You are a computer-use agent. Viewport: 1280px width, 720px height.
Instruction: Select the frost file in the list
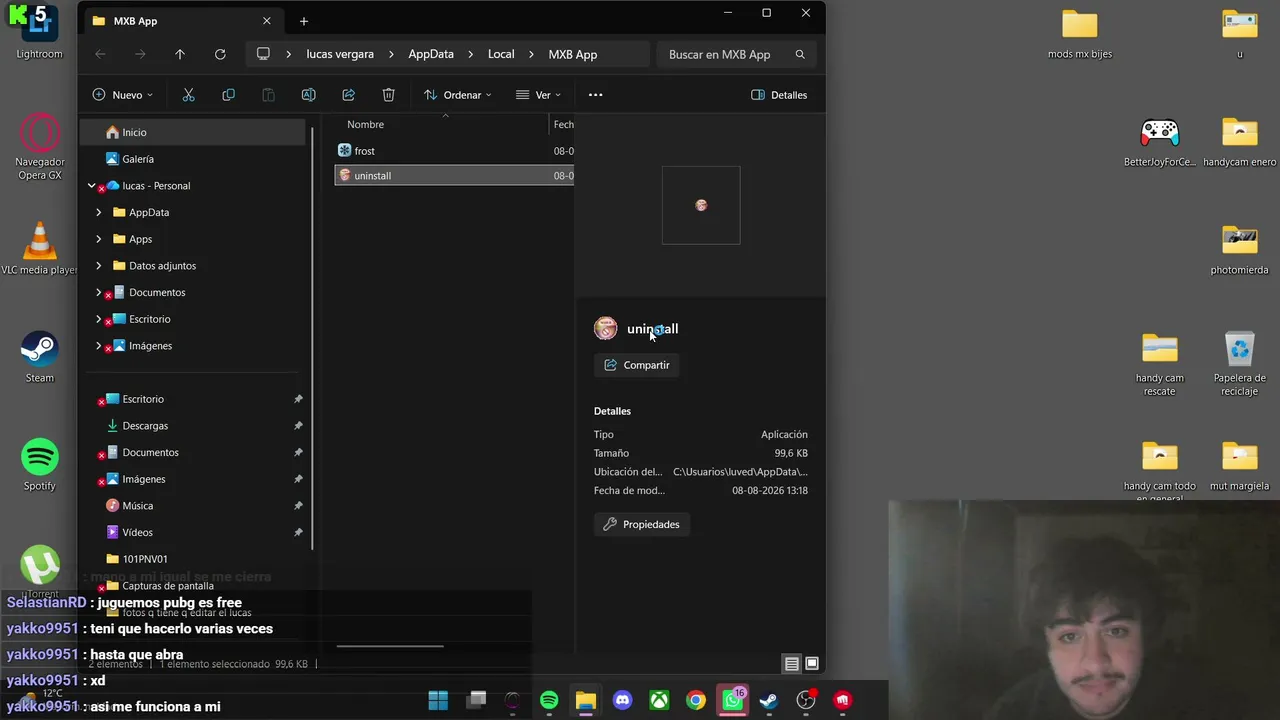pos(454,151)
